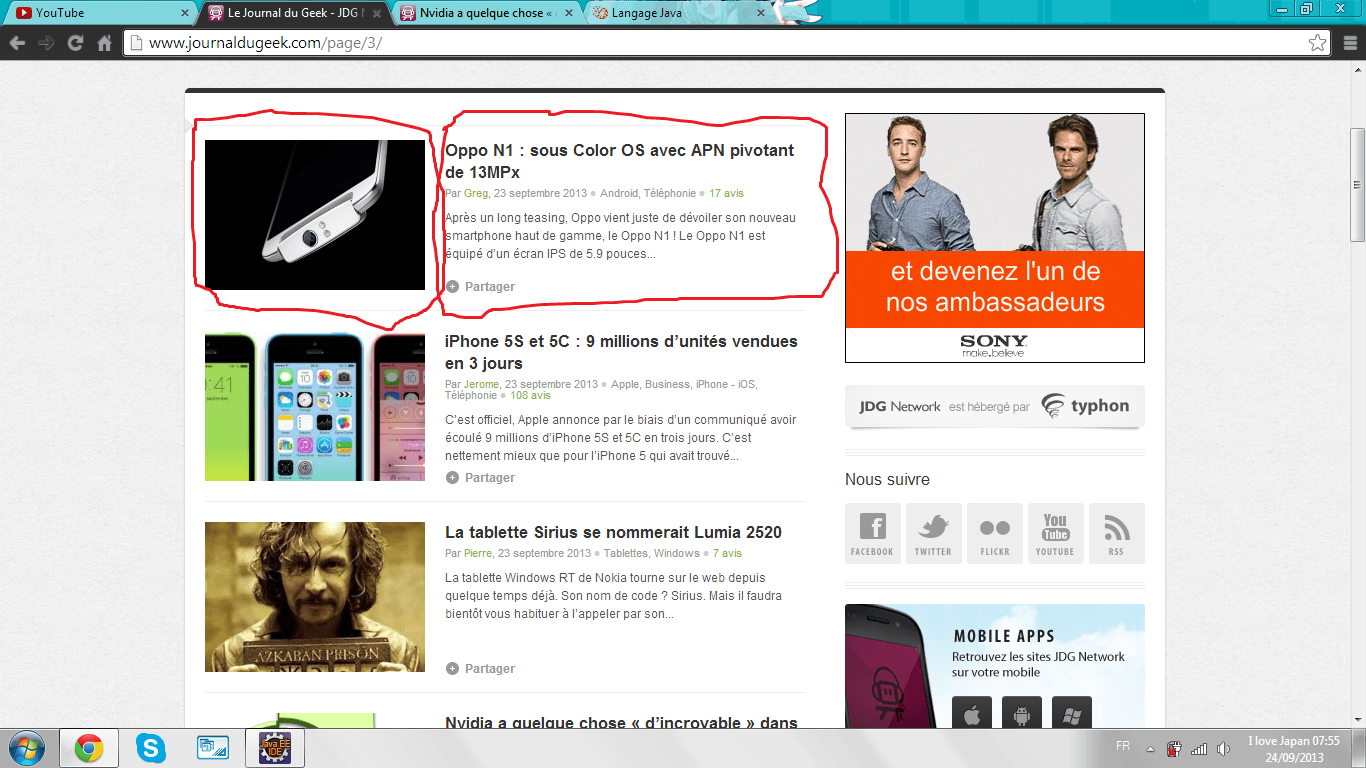The width and height of the screenshot is (1366, 768).
Task: Click the Windows mobile app icon
Action: coord(1071,713)
